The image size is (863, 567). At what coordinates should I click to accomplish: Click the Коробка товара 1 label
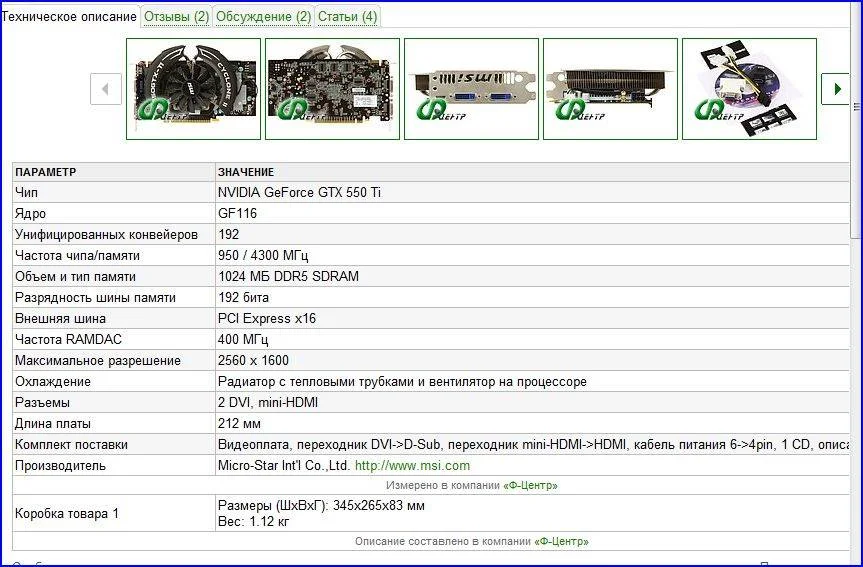[67, 514]
